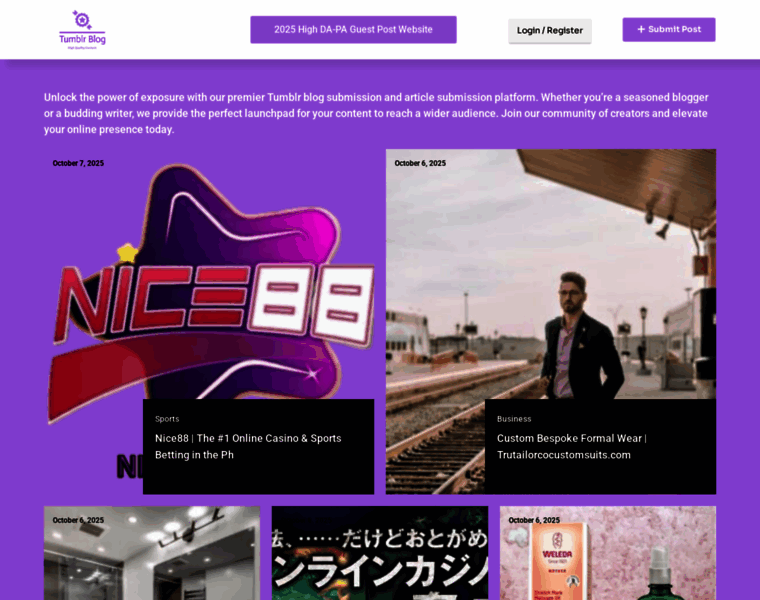This screenshot has height=600, width=760.
Task: Submit a new post with Submit Post button
Action: click(x=669, y=30)
